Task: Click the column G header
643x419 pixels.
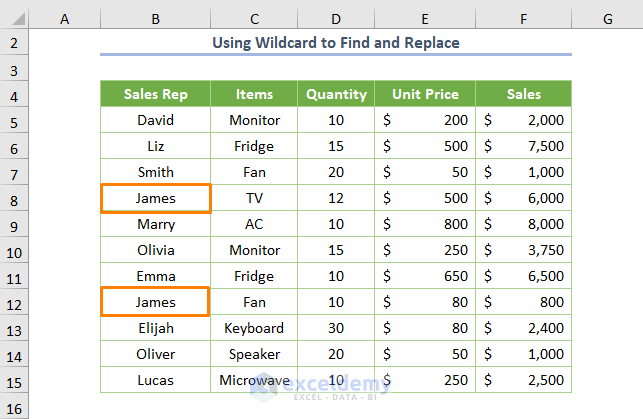Action: 607,18
